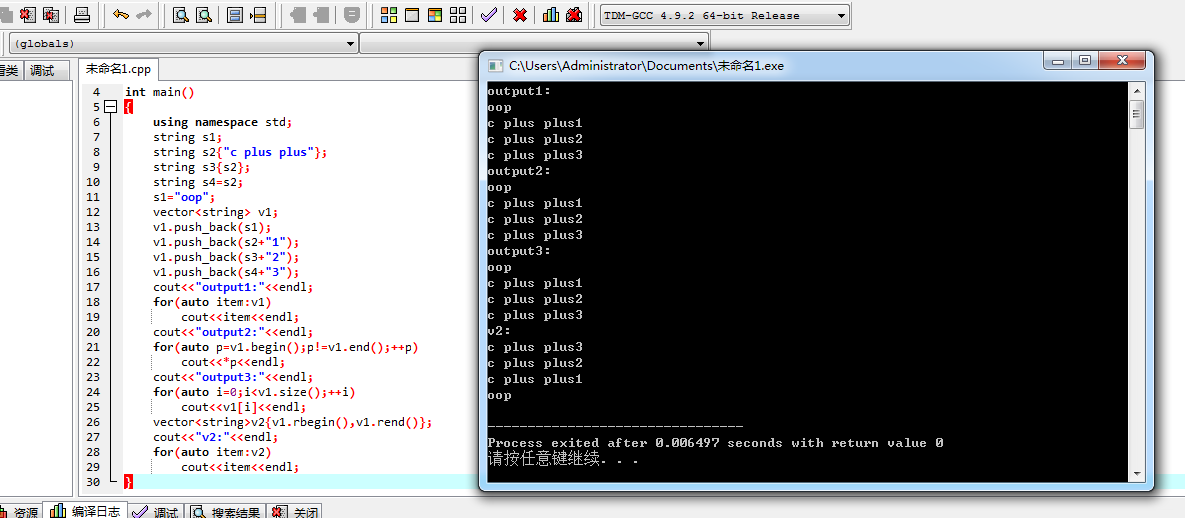The height and width of the screenshot is (518, 1185).
Task: Open the Replace magnifier tool
Action: 204,14
